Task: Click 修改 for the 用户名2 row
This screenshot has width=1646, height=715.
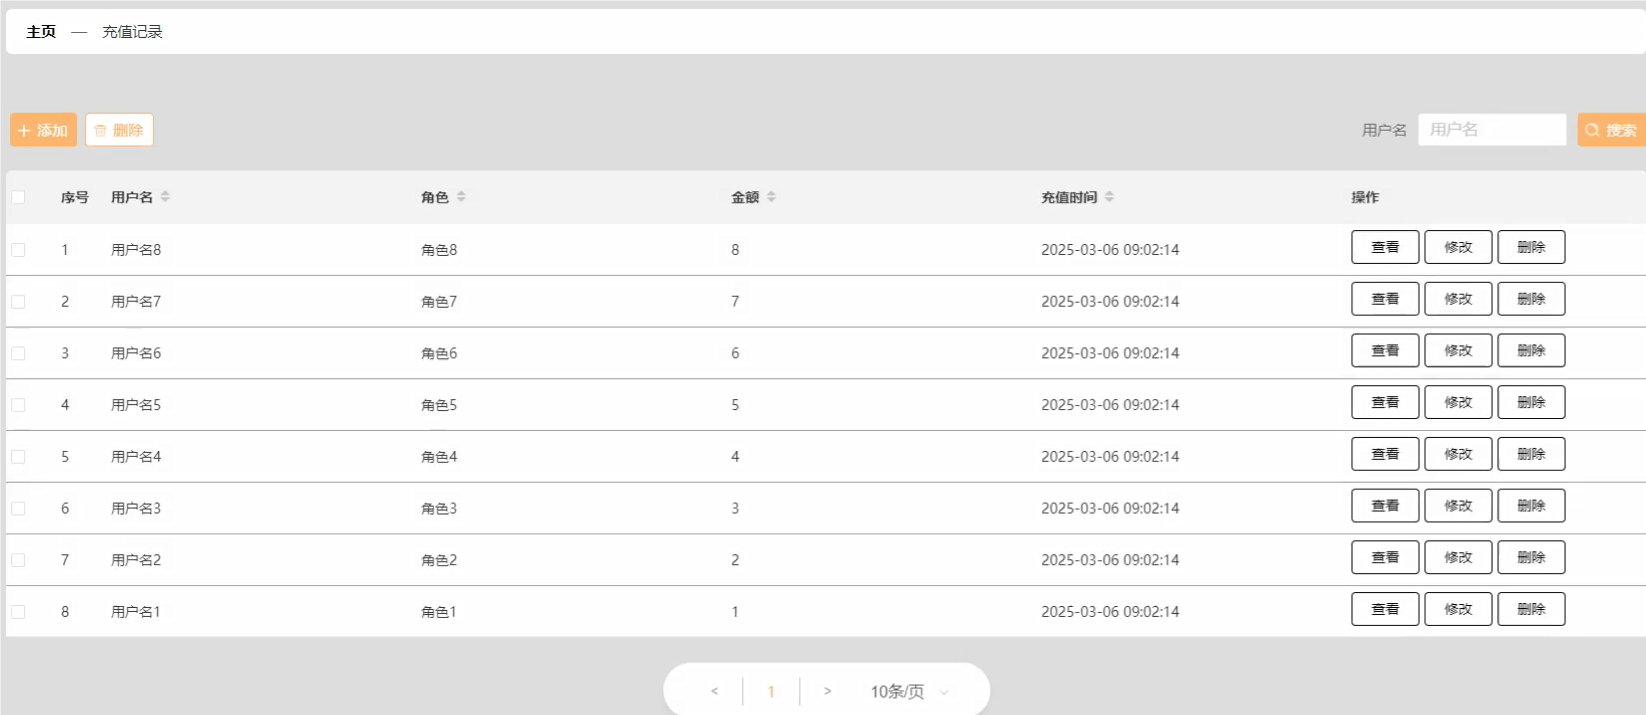Action: [x=1458, y=557]
